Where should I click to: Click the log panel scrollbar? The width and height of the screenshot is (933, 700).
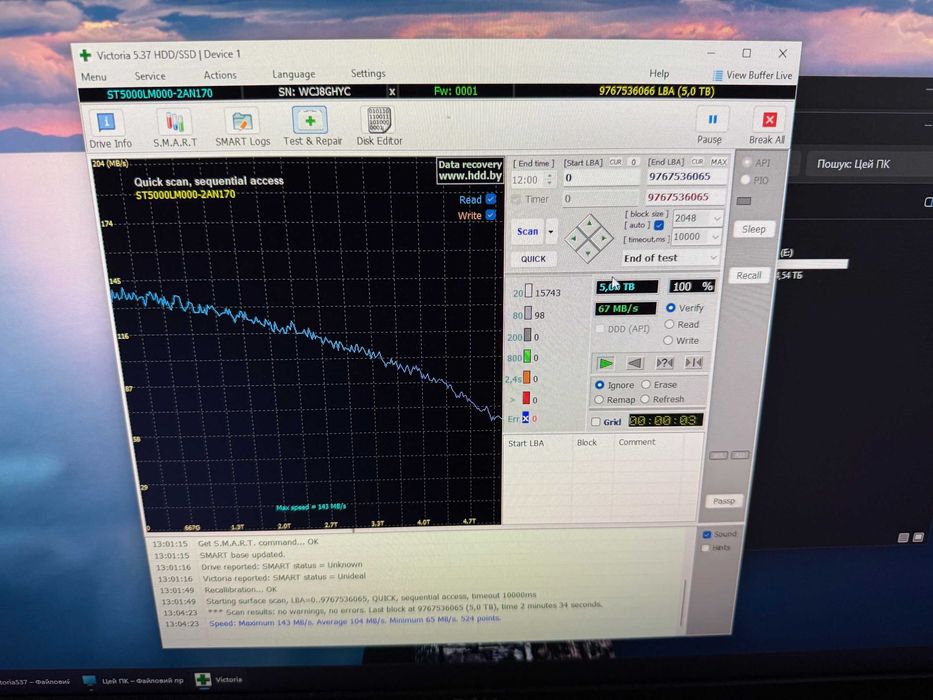[684, 601]
